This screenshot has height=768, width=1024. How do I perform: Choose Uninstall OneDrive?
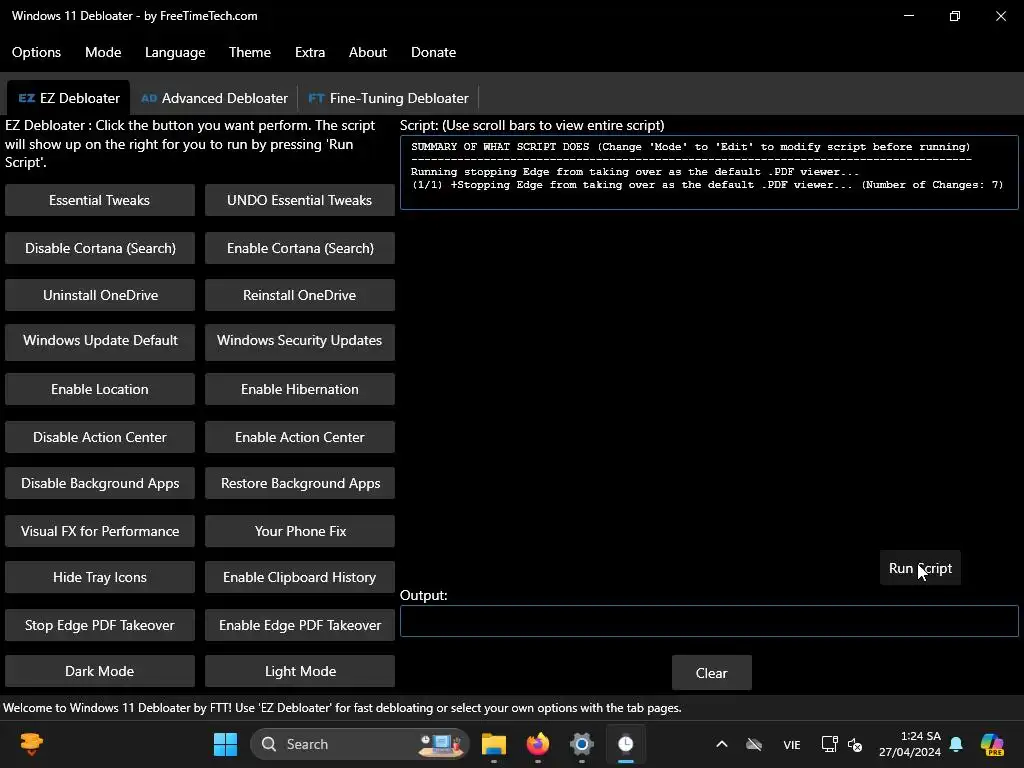click(x=99, y=295)
